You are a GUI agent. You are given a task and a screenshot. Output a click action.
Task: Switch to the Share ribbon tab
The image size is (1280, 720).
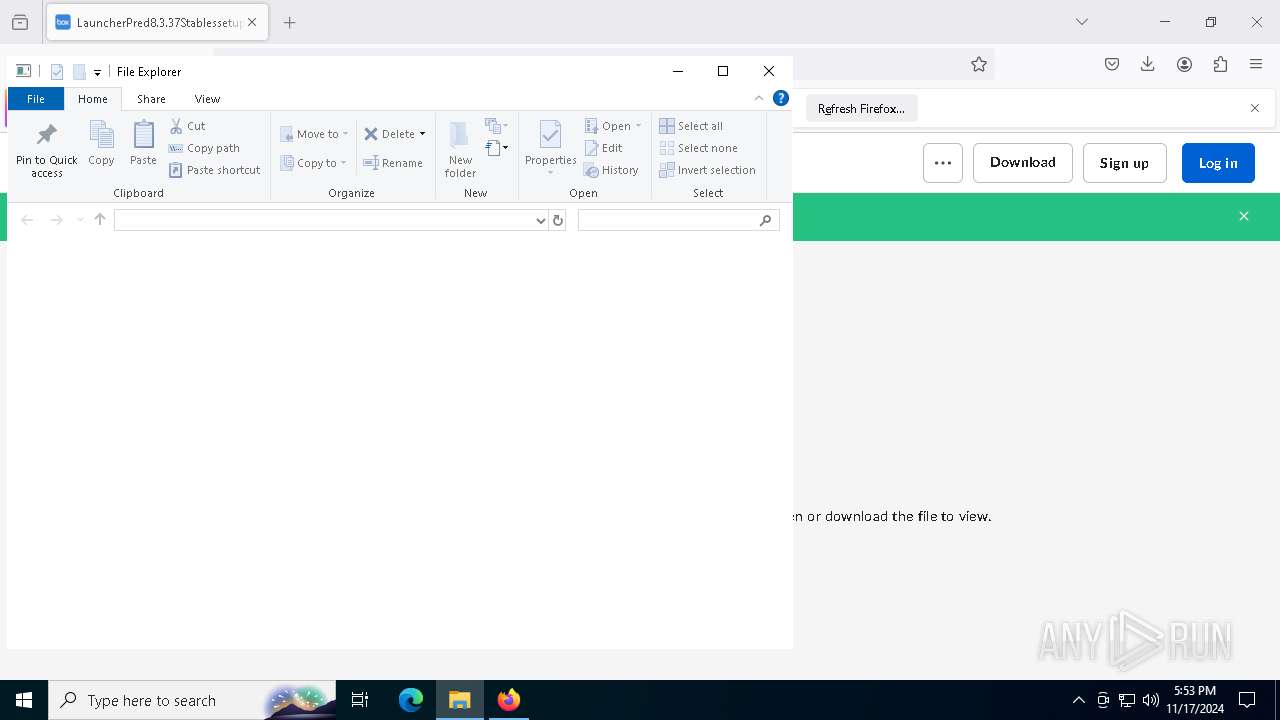152,99
